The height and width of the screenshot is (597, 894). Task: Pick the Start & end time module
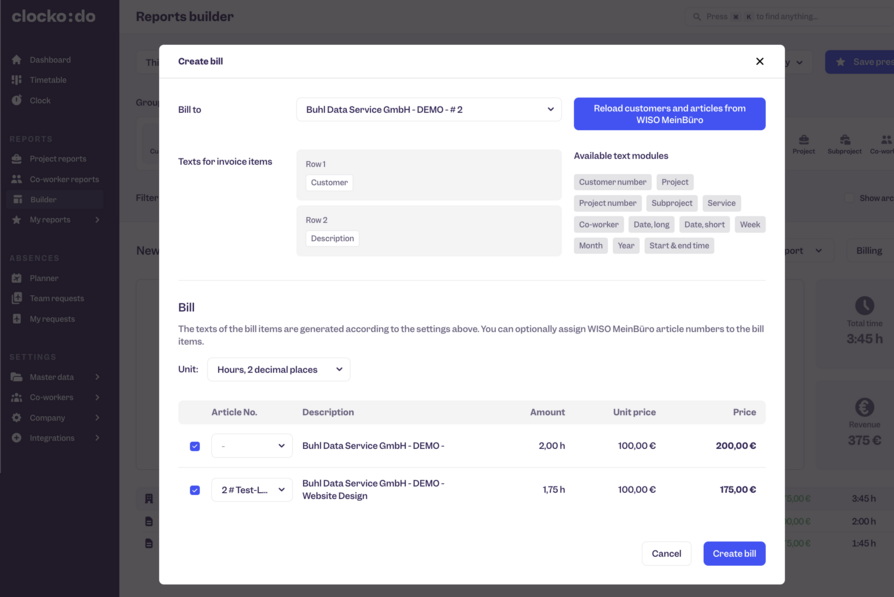click(679, 246)
